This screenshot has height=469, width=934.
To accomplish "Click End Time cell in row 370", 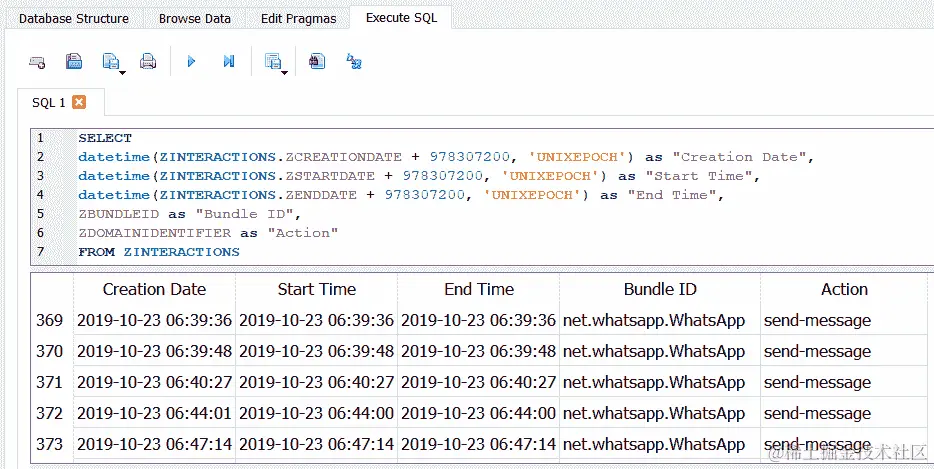I will point(479,352).
